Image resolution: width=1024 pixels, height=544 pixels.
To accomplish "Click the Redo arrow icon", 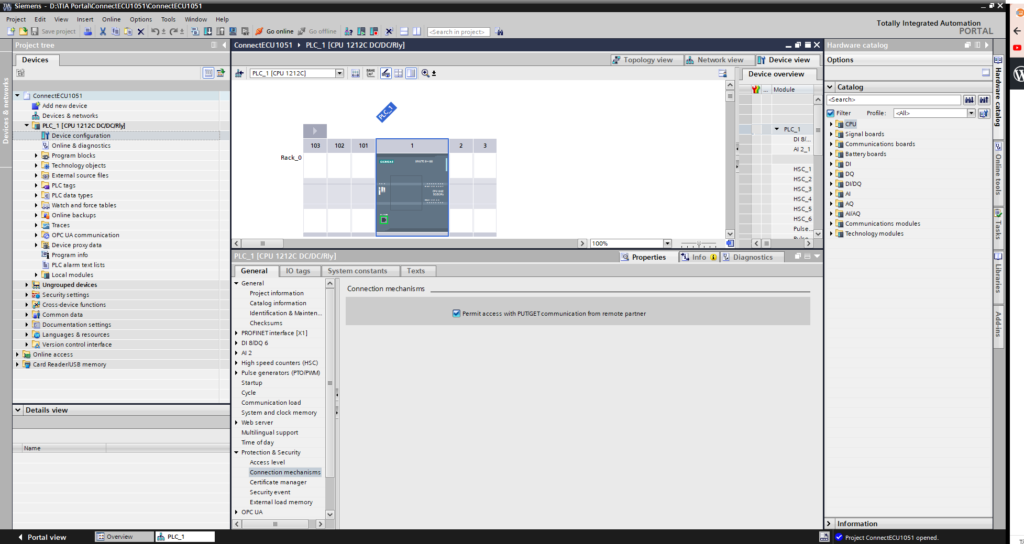I will click(174, 31).
